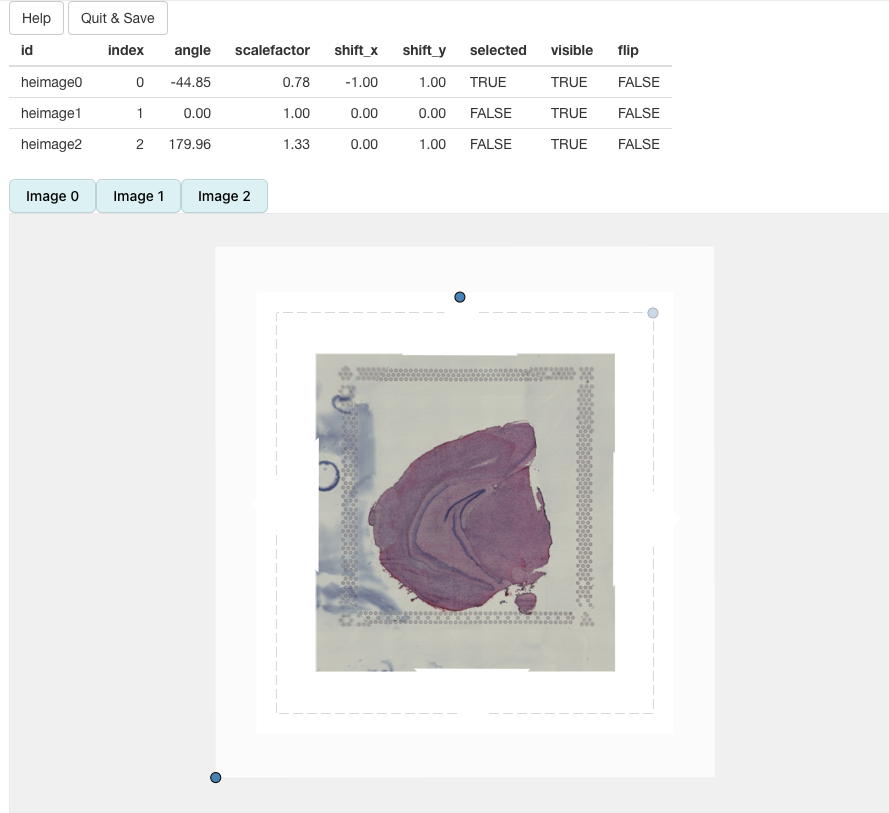Select the Image 2 tab
This screenshot has width=889, height=813.
224,196
